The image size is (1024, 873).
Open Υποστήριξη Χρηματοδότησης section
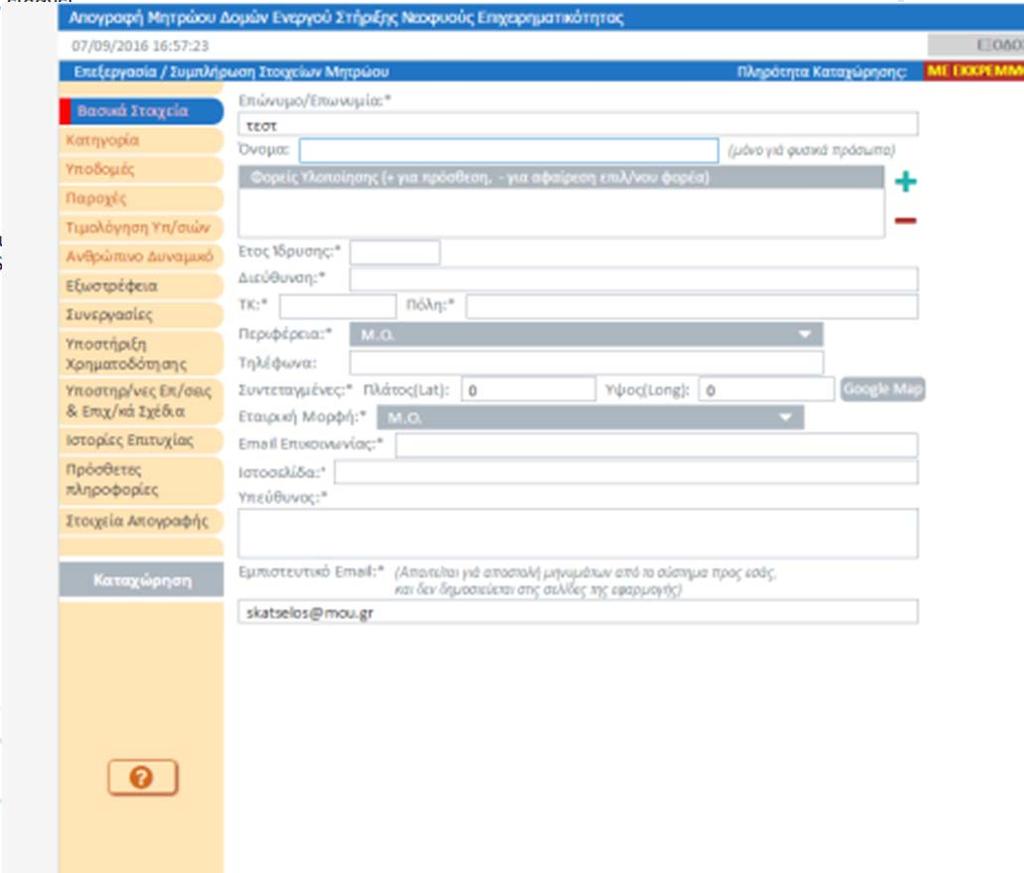pos(141,354)
